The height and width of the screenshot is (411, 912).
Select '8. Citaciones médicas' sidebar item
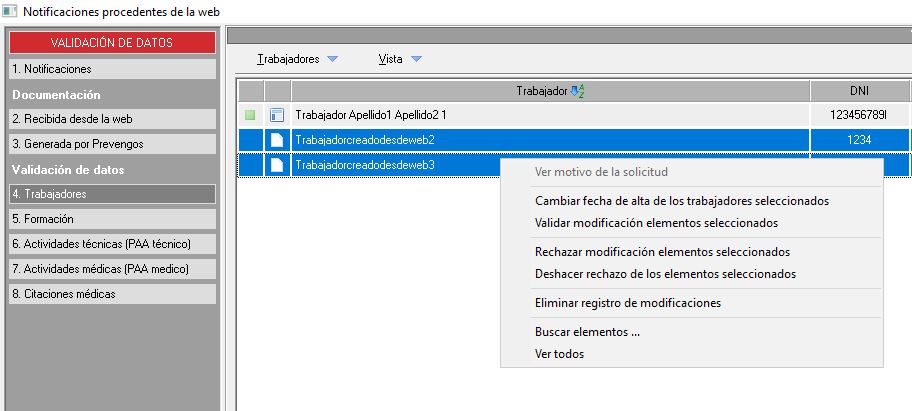pyautogui.click(x=111, y=294)
